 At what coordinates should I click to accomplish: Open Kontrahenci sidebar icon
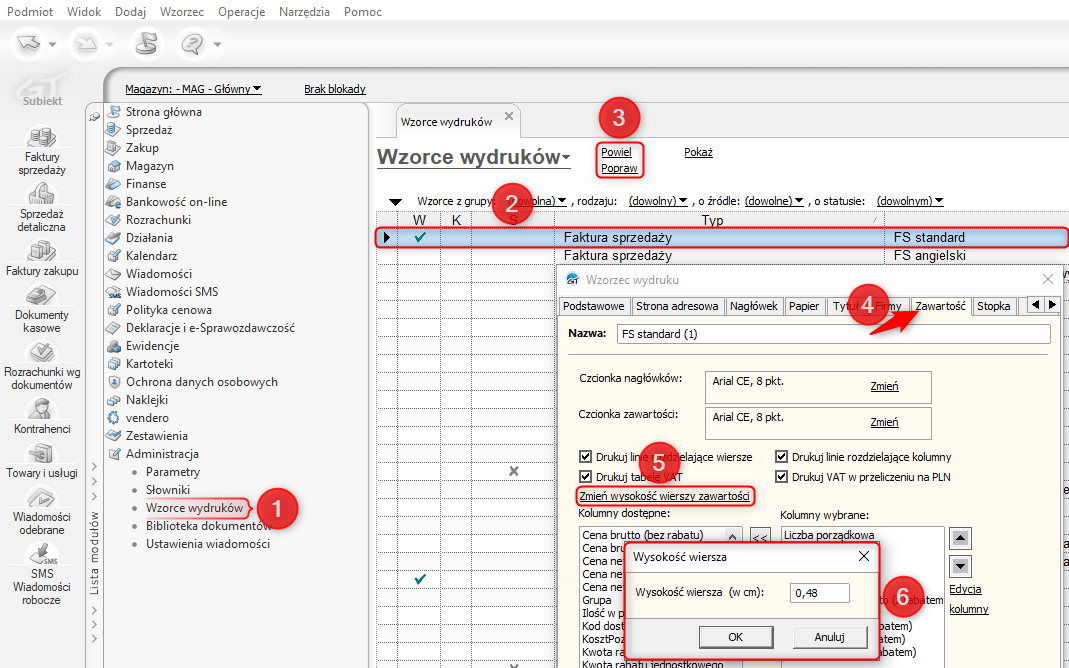[42, 408]
